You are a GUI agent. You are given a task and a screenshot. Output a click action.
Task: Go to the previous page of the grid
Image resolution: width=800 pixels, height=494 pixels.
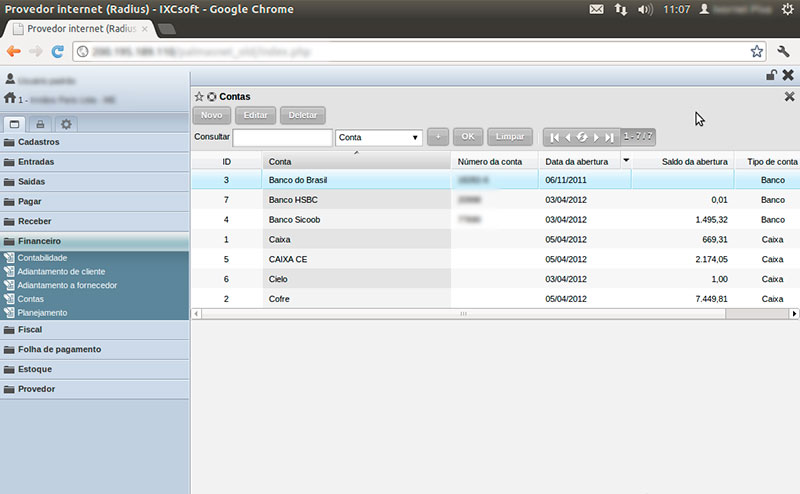pos(568,137)
